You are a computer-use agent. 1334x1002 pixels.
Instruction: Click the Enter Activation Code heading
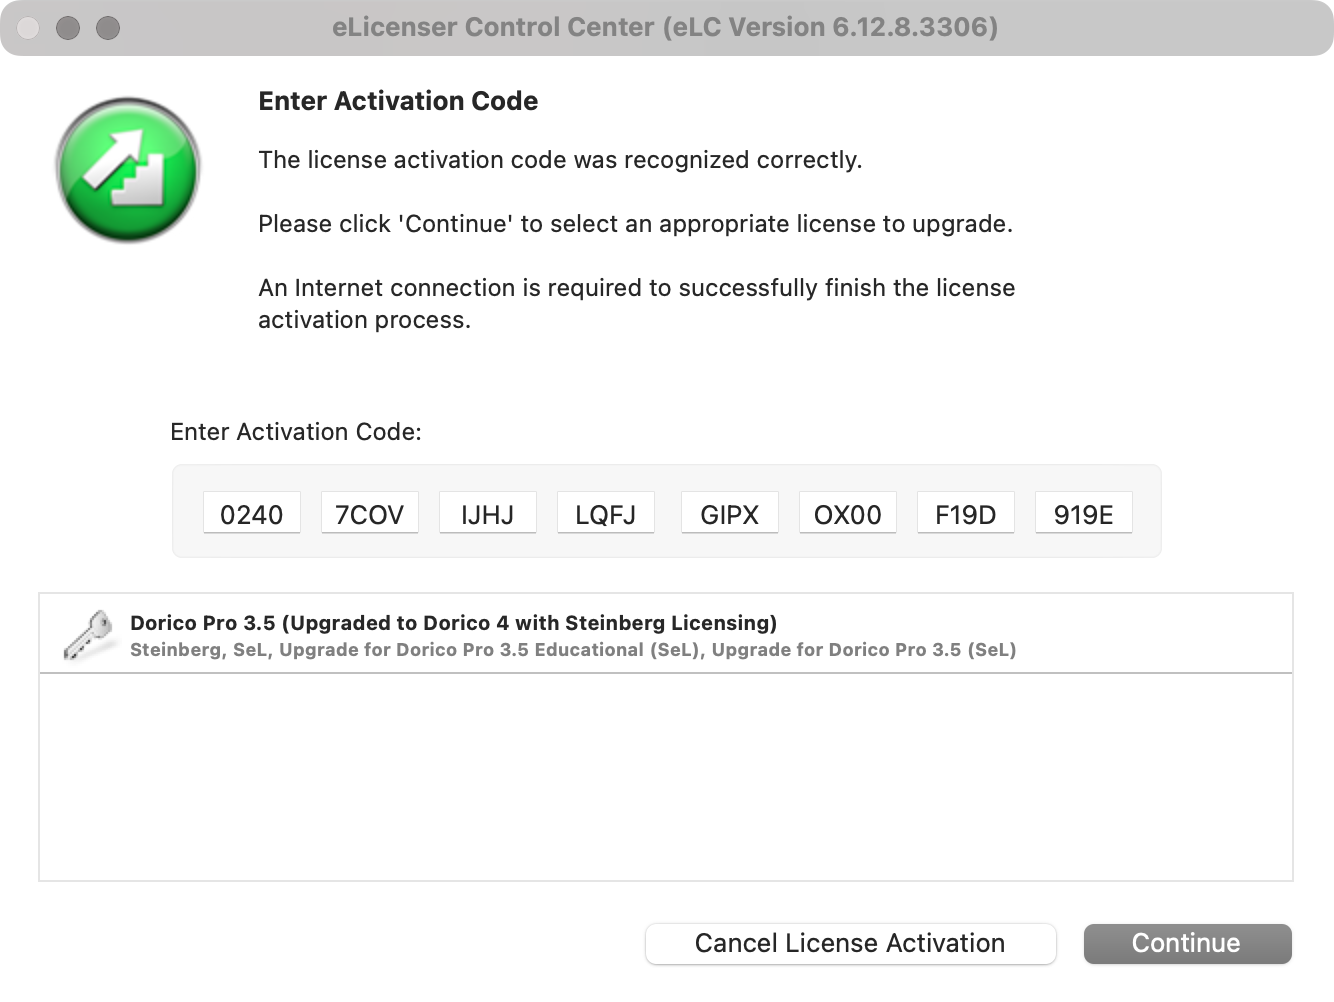click(x=398, y=101)
